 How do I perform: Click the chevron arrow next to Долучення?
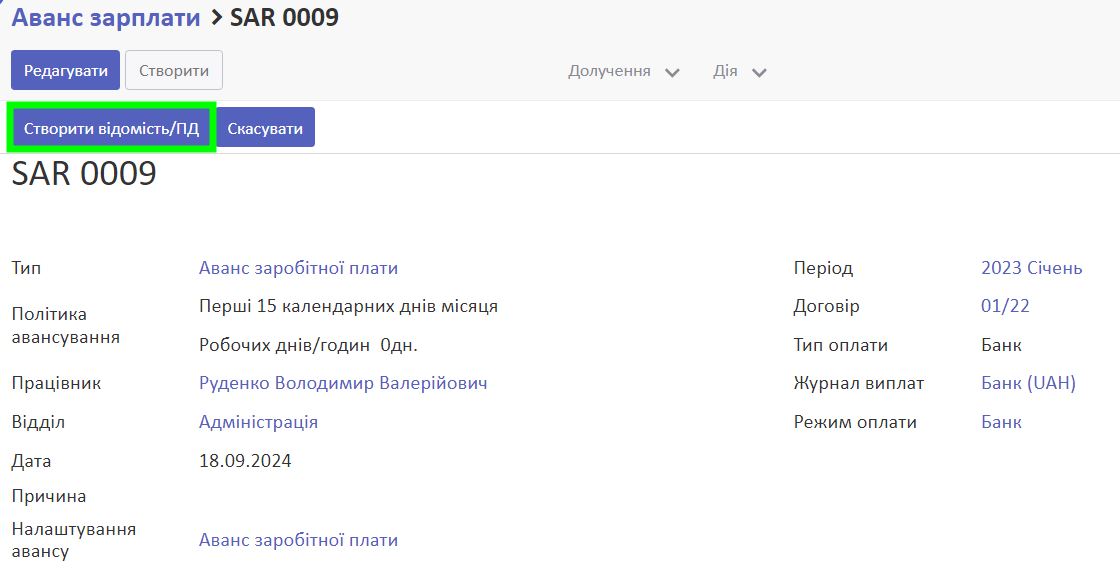click(672, 72)
